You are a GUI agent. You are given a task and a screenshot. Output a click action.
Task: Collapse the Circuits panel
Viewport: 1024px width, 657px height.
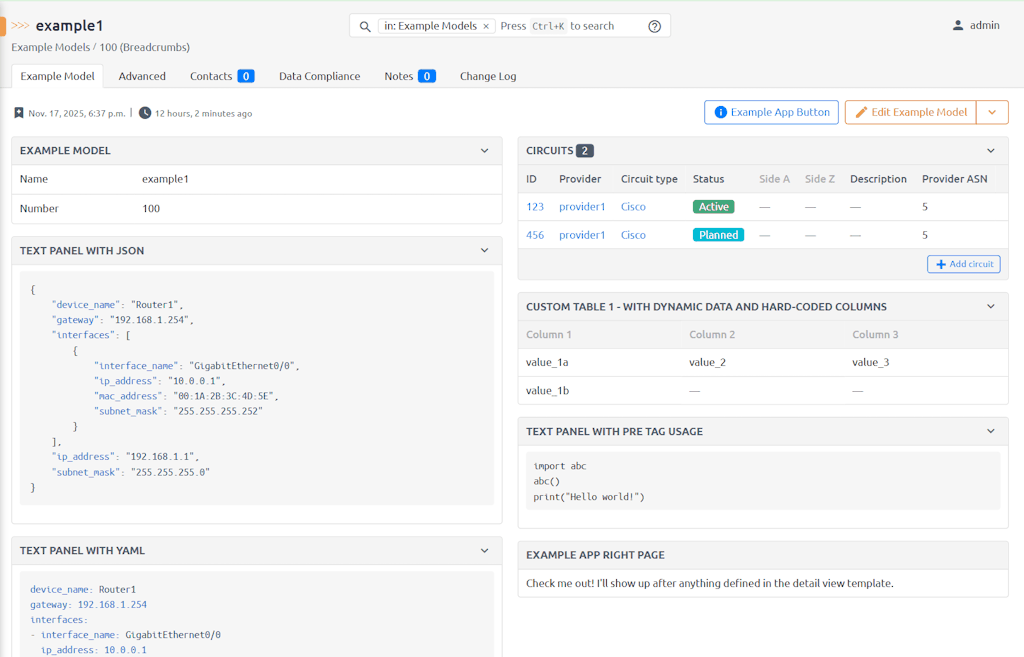(x=991, y=150)
